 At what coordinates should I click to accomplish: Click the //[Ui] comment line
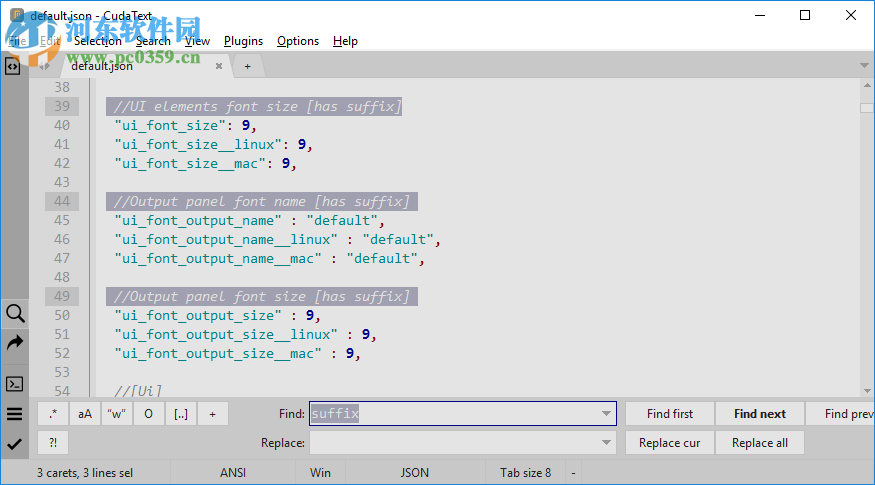138,390
